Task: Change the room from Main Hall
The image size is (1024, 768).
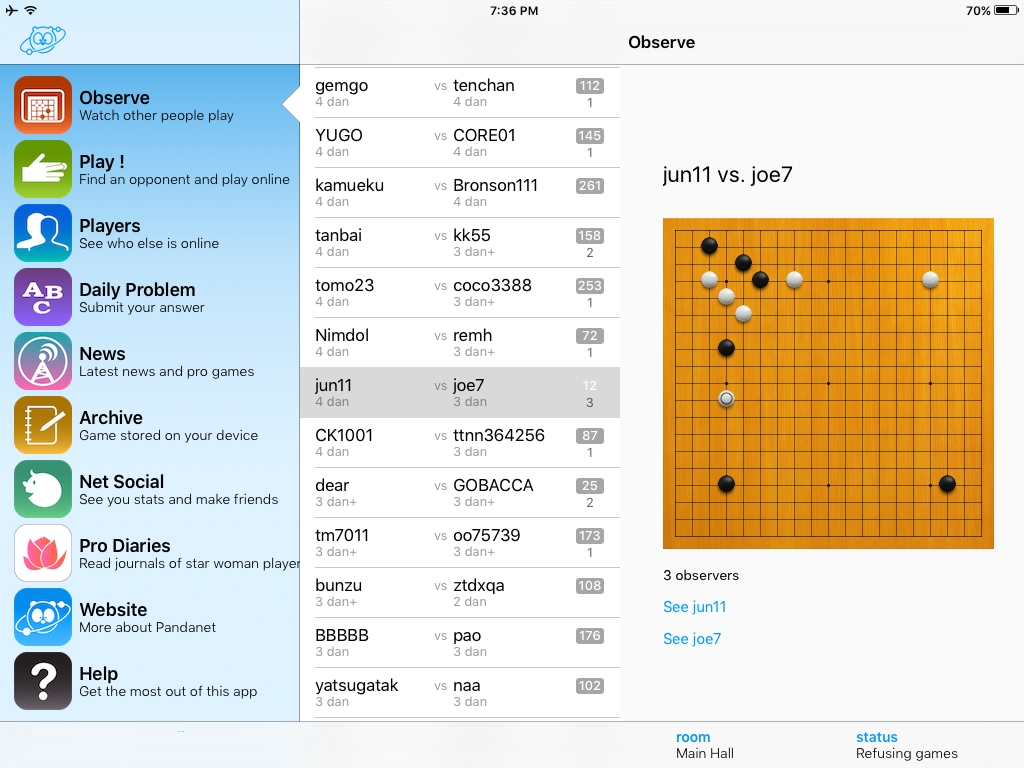Action: point(704,745)
